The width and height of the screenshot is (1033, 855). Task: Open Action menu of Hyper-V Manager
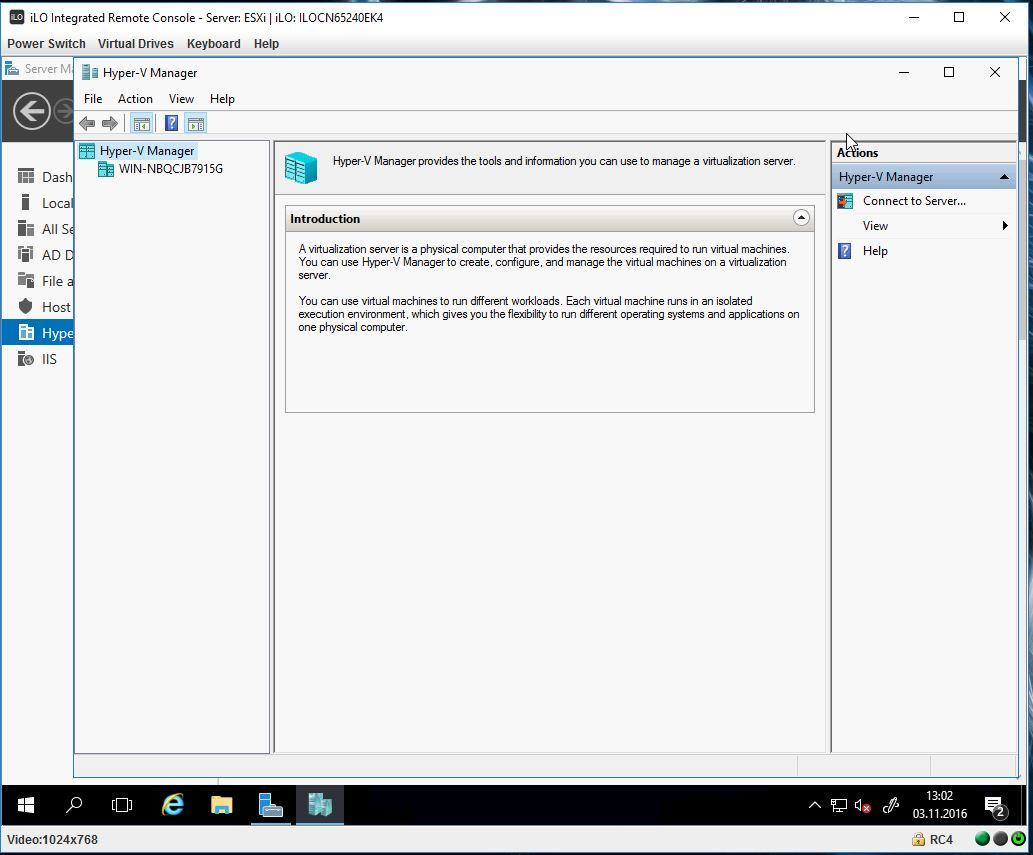coord(135,99)
